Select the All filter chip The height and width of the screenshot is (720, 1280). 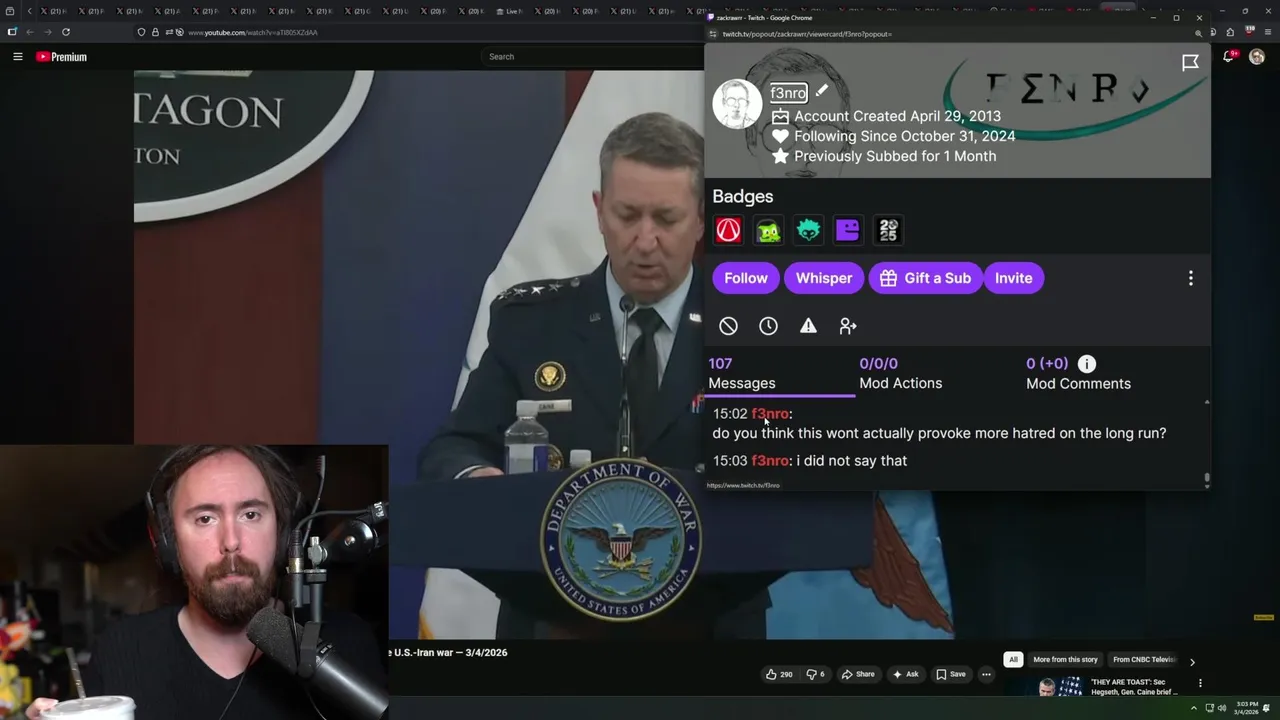coord(1013,660)
